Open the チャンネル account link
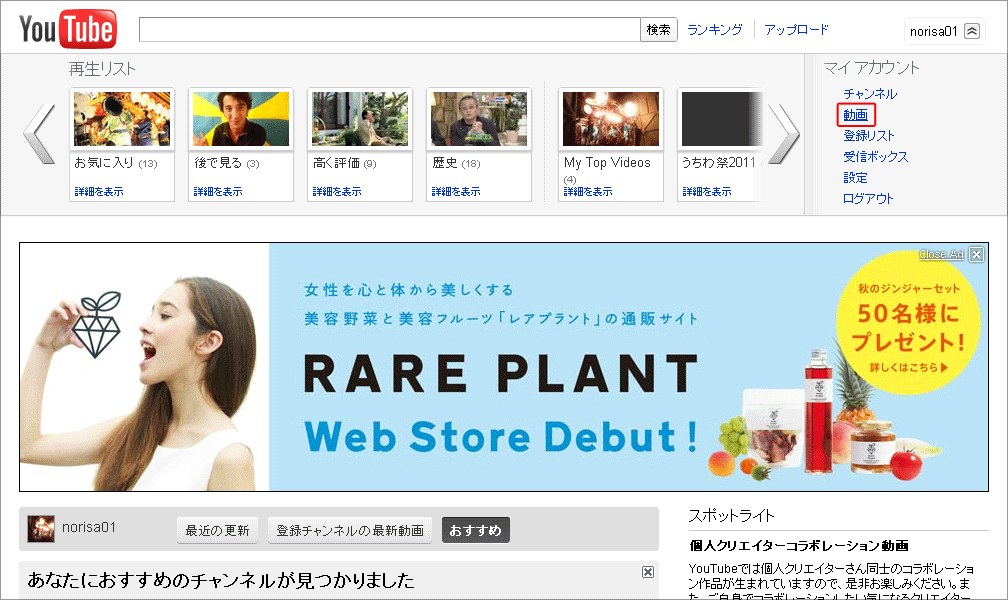 [870, 94]
